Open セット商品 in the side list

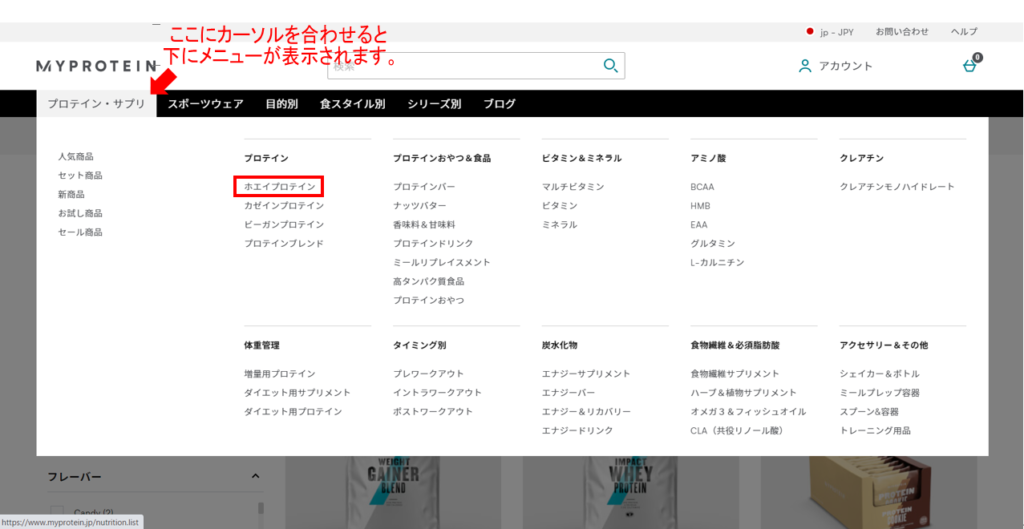(80, 176)
